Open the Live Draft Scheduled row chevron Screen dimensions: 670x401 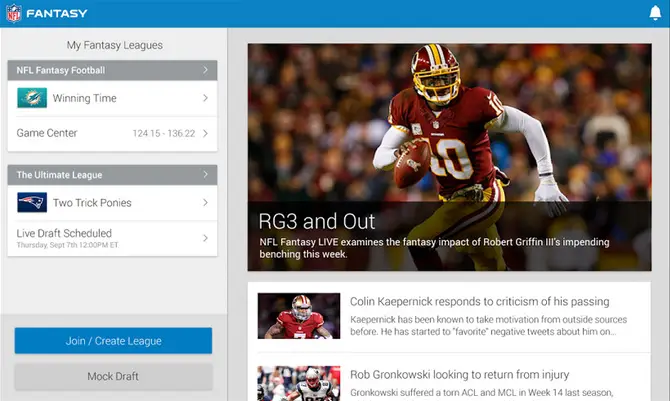(206, 238)
